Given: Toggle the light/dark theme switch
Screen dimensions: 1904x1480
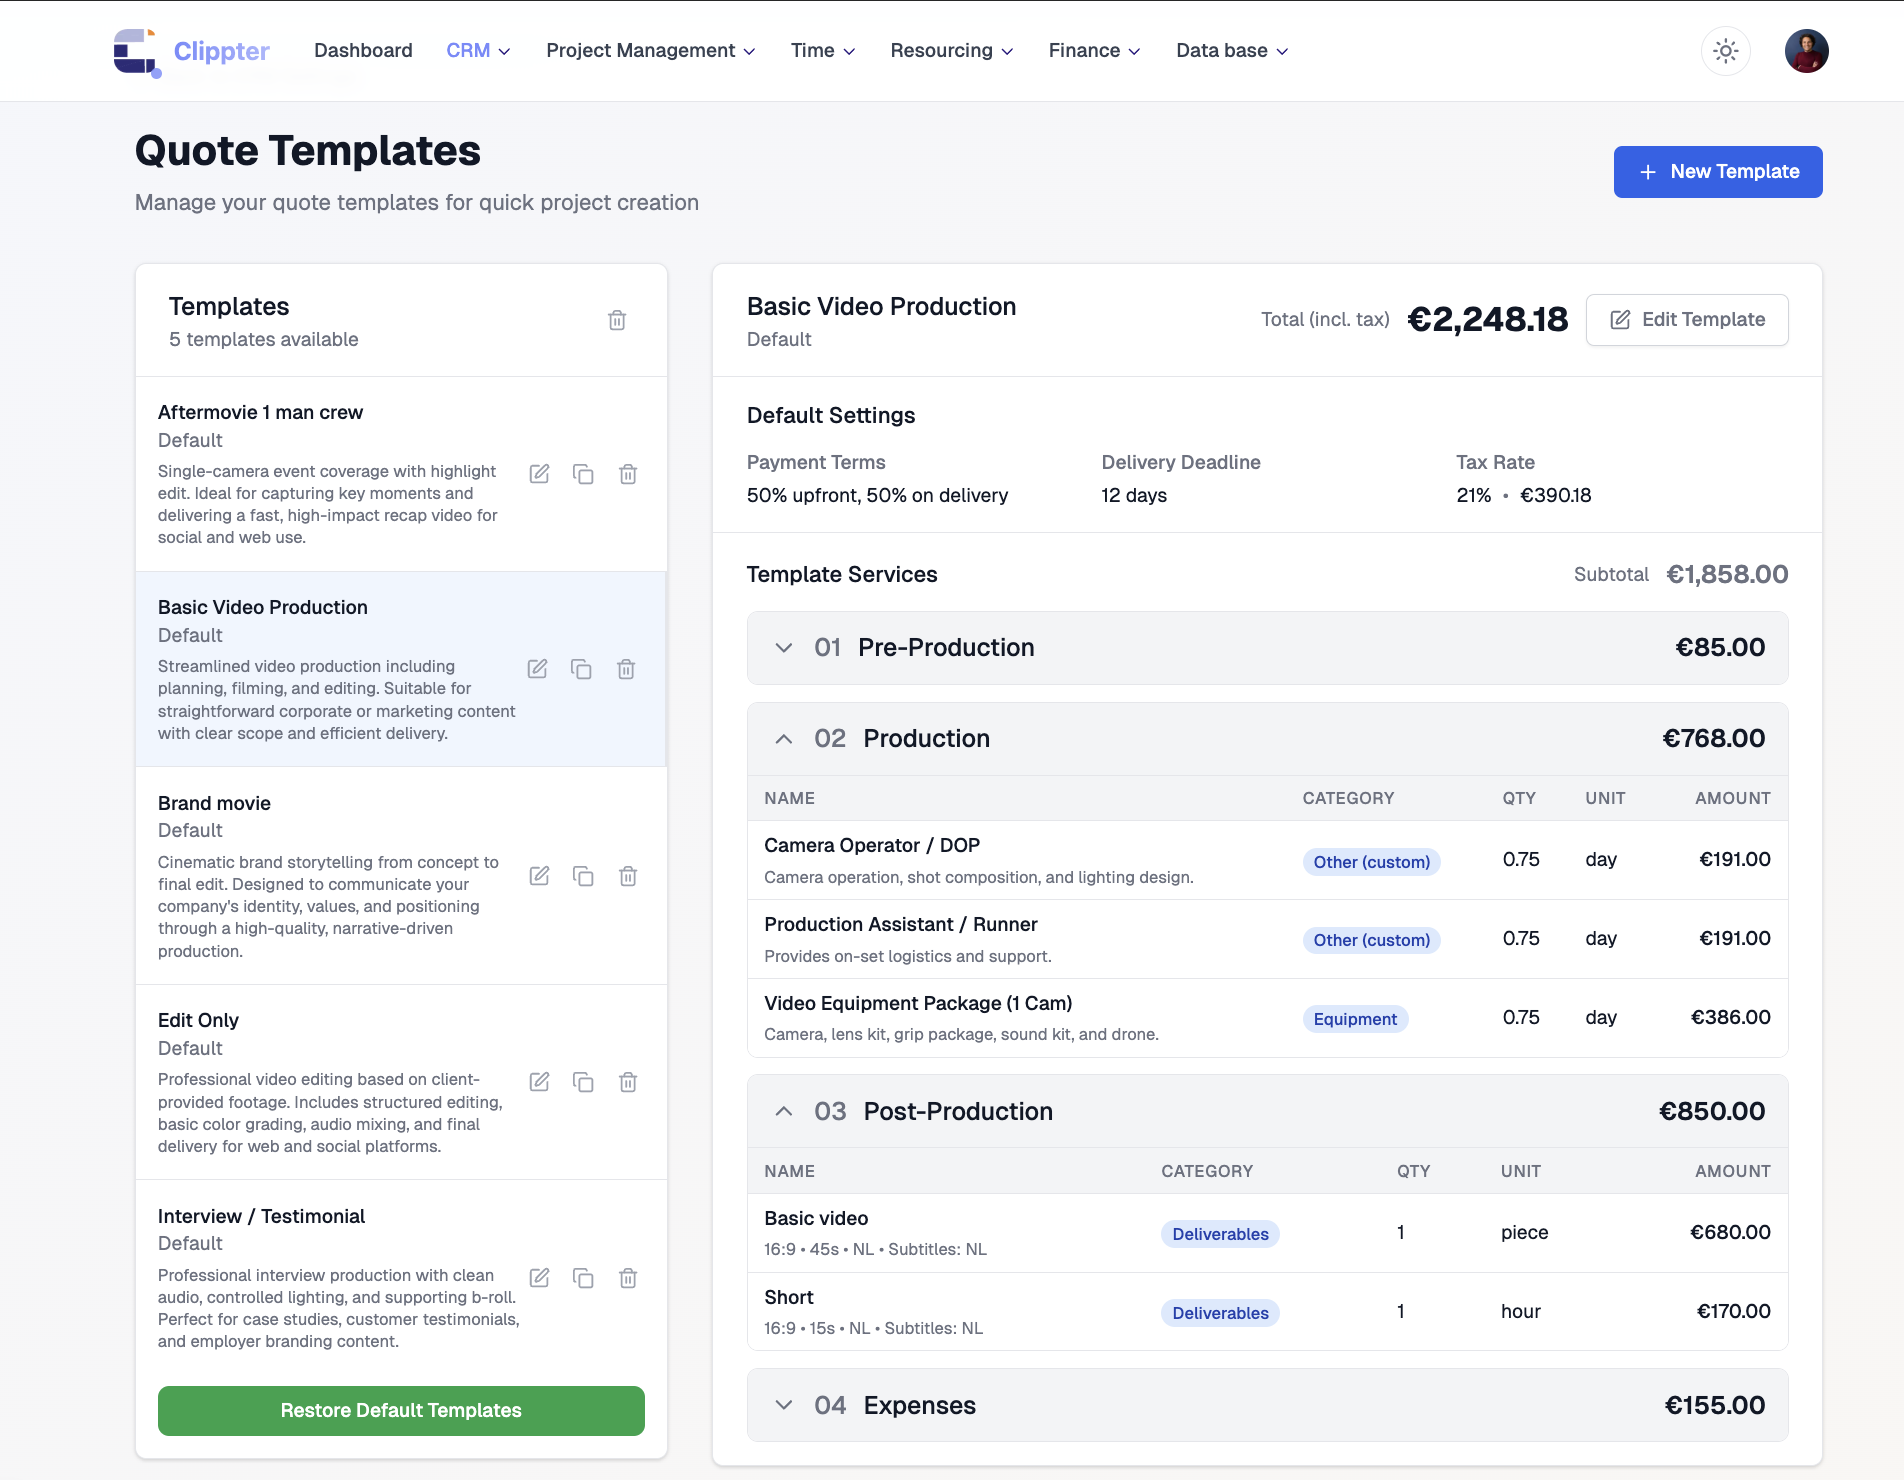Looking at the screenshot, I should (x=1725, y=51).
